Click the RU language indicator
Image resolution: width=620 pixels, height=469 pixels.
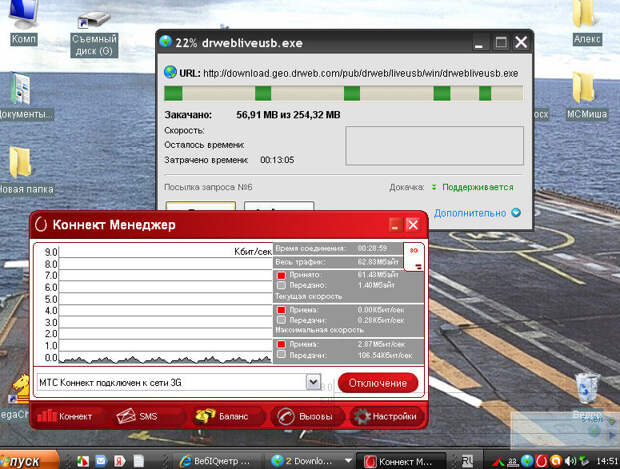tap(467, 461)
